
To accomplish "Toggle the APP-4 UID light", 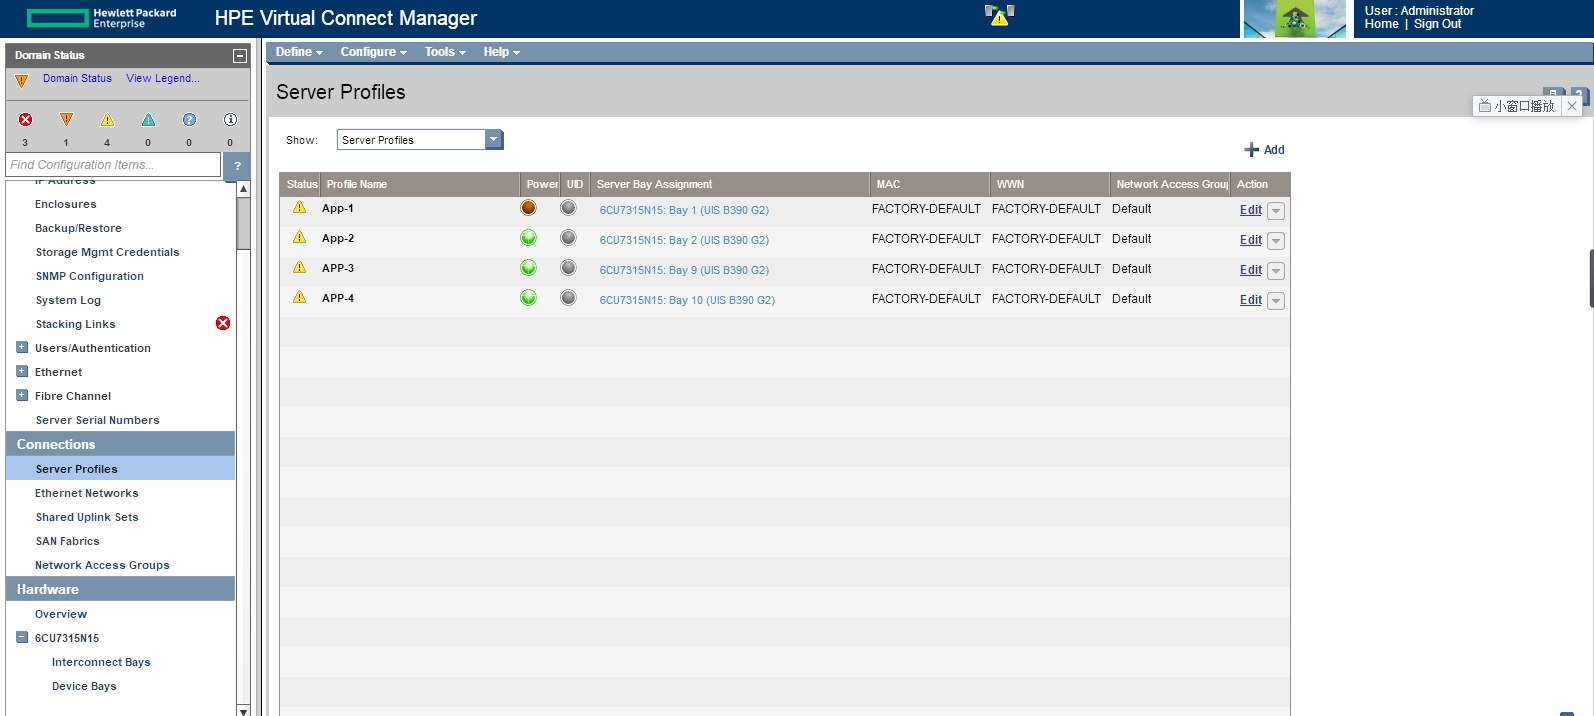I will pyautogui.click(x=568, y=298).
